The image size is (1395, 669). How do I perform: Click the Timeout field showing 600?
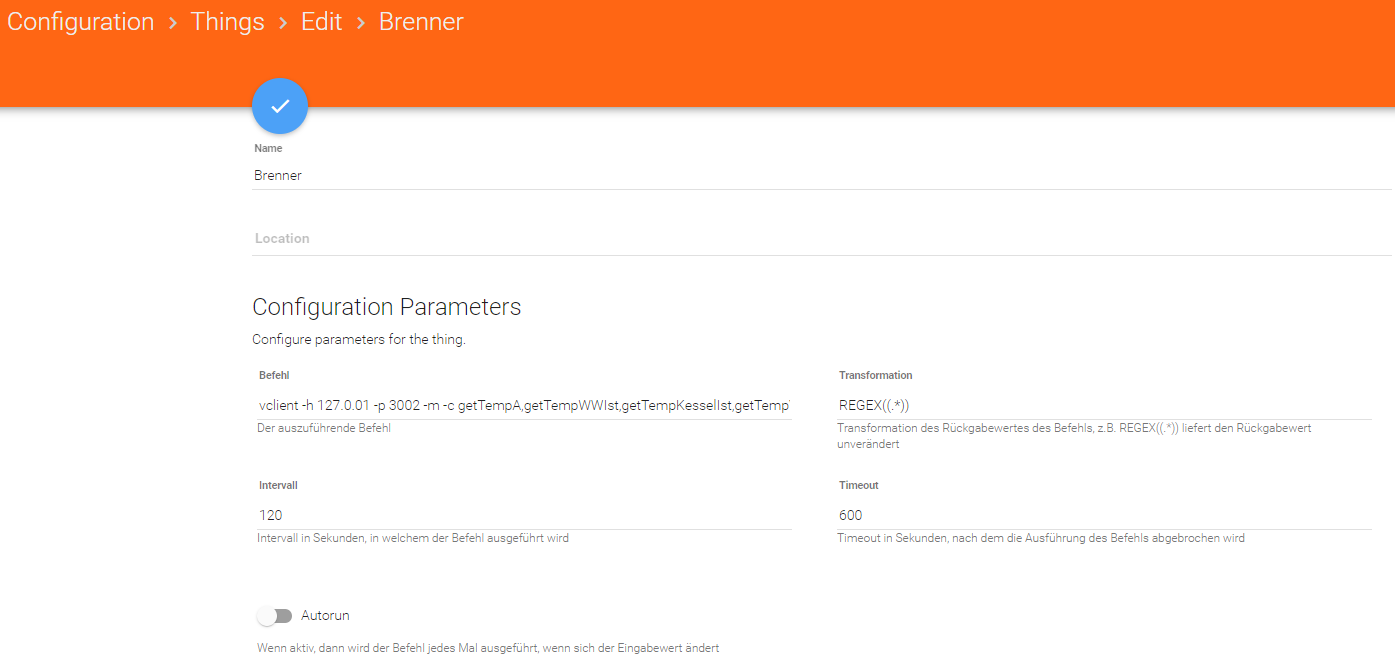[x=1104, y=515]
